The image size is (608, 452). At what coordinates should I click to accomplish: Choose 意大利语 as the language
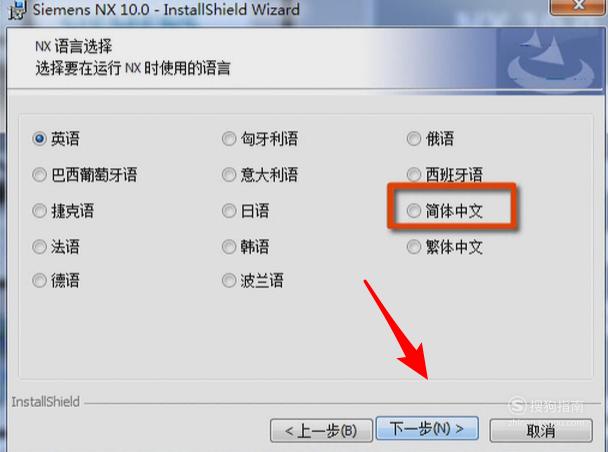[x=229, y=175]
